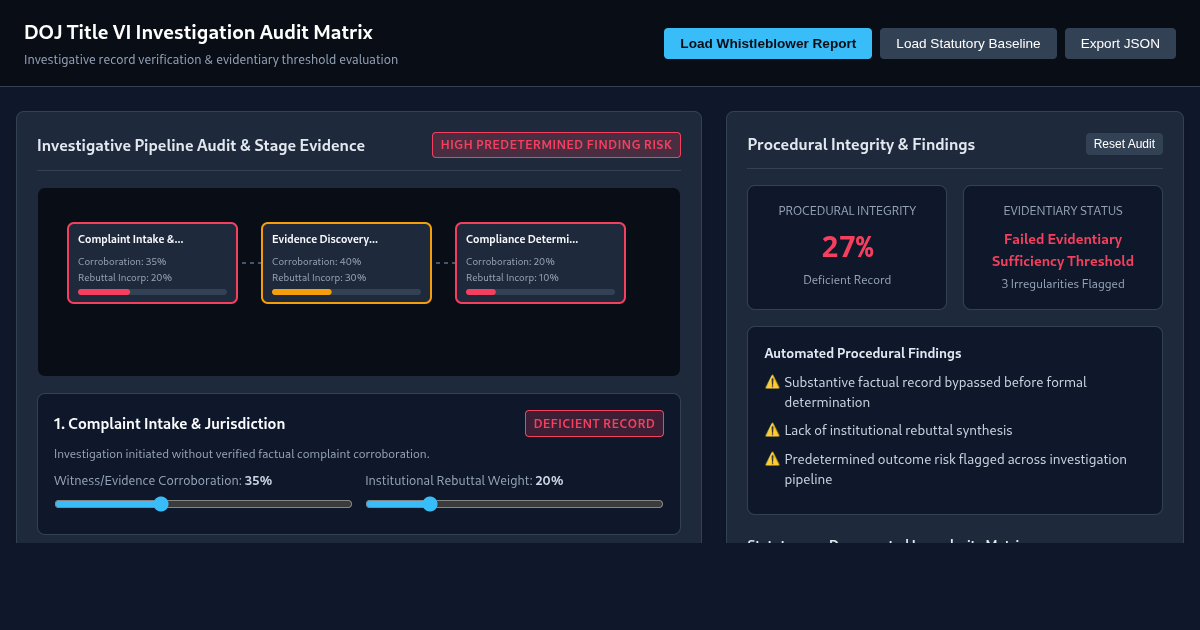Select the Compliance Determination stage card
Viewport: 1200px width, 630px height.
pos(540,263)
